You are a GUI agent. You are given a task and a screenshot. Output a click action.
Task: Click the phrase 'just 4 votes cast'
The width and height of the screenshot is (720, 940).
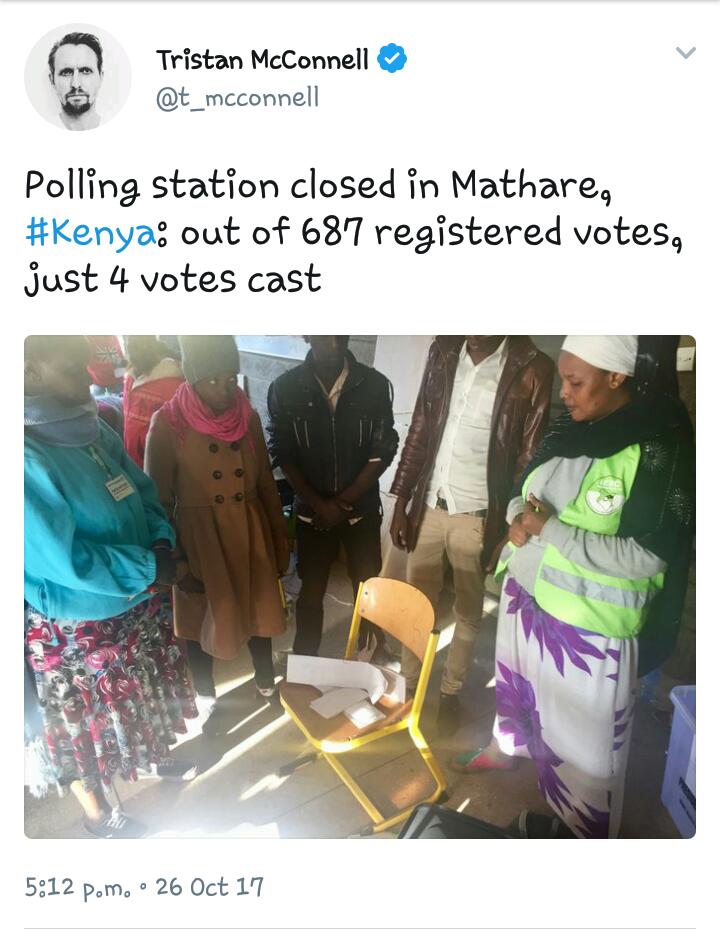tap(173, 279)
